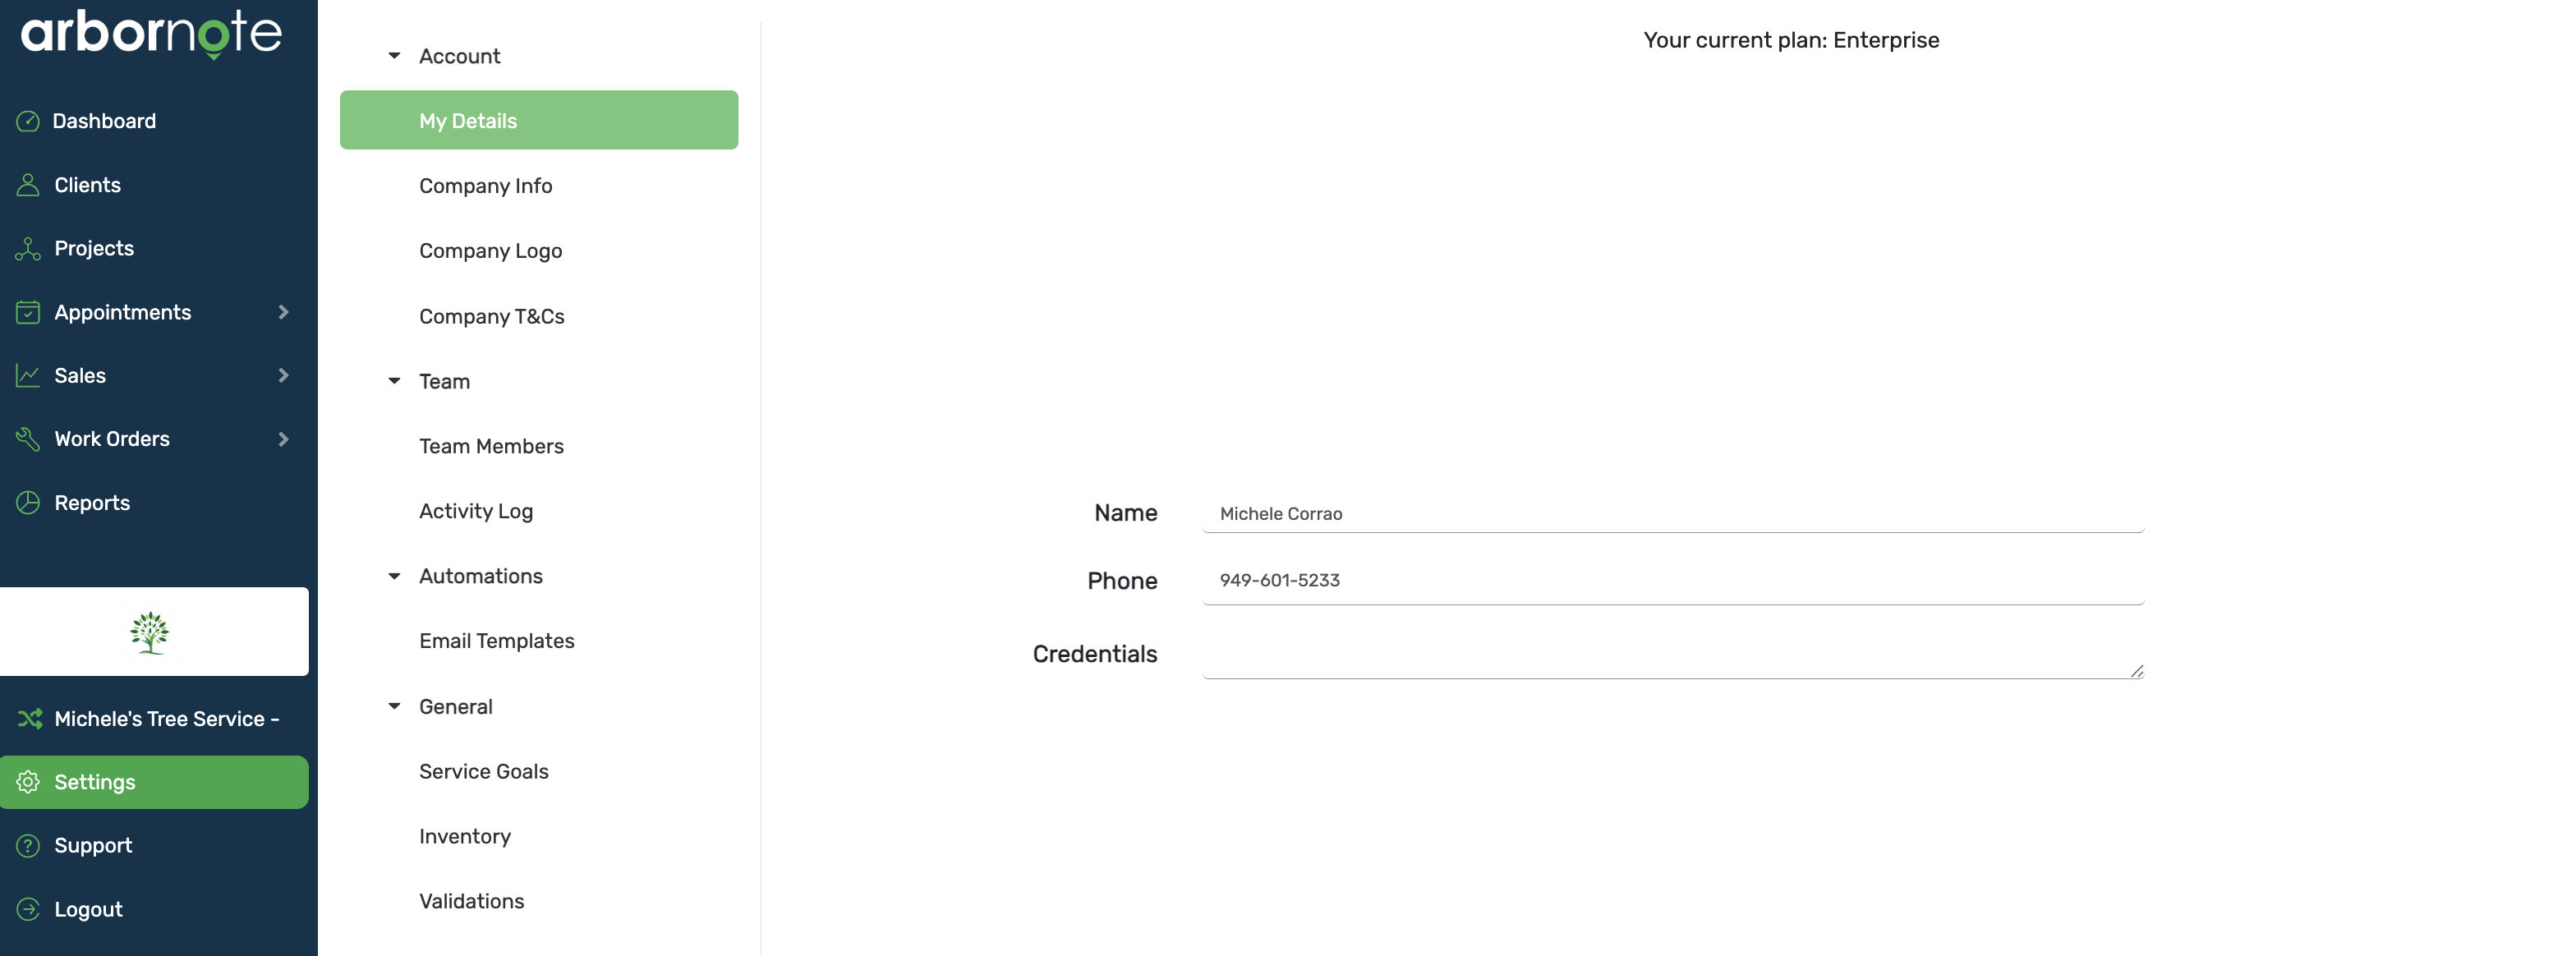The image size is (2576, 956).
Task: Open Service Goals settings
Action: tap(483, 771)
